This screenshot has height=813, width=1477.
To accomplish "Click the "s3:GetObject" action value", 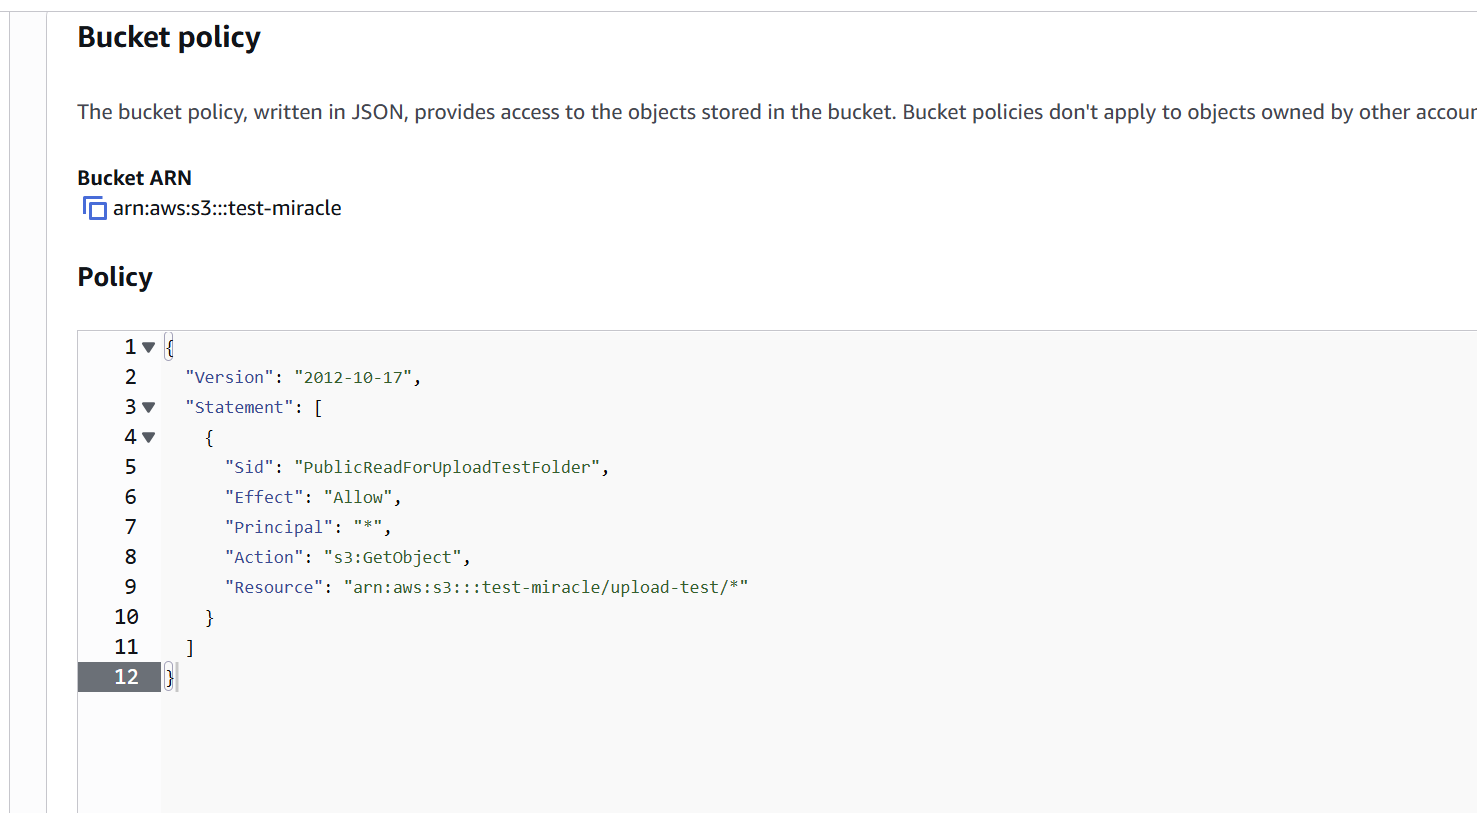I will tap(393, 557).
